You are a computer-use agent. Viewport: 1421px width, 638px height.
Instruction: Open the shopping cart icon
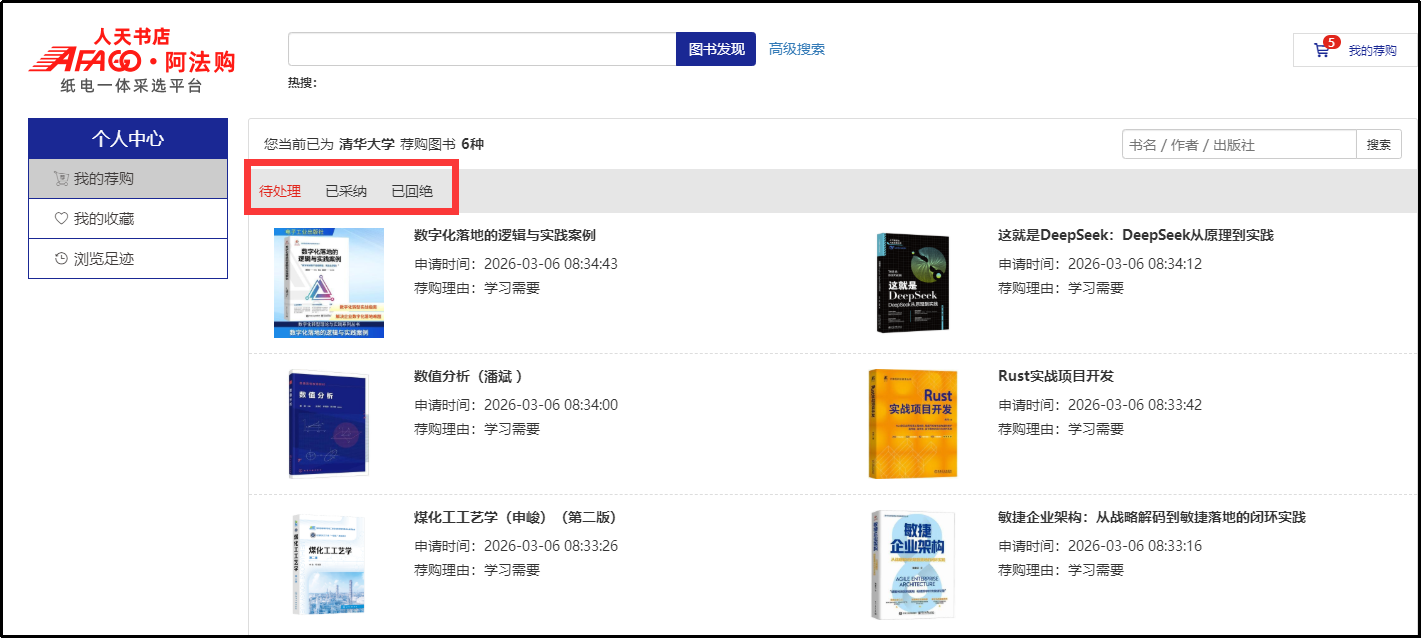point(1322,49)
